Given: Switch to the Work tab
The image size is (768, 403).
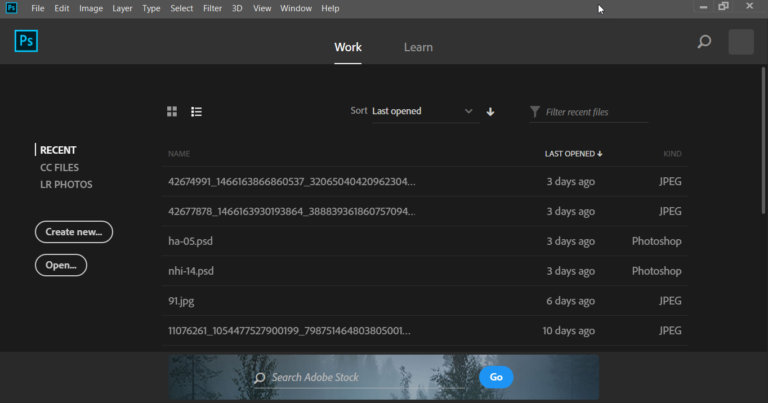Looking at the screenshot, I should click(348, 47).
